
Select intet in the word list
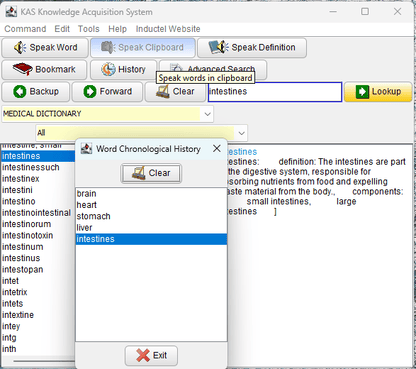(x=38, y=281)
